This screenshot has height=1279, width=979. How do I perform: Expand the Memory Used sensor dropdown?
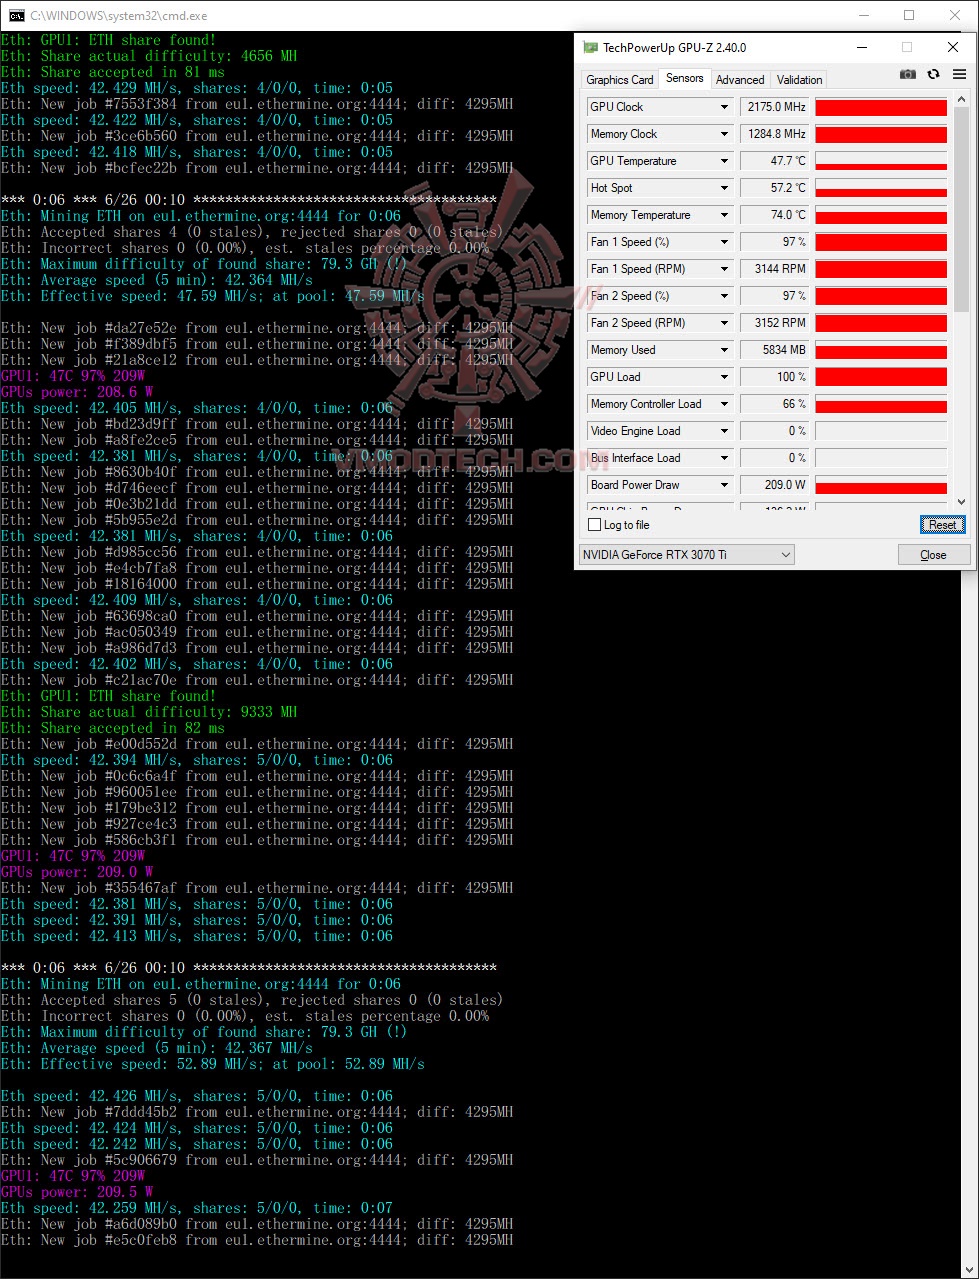724,350
